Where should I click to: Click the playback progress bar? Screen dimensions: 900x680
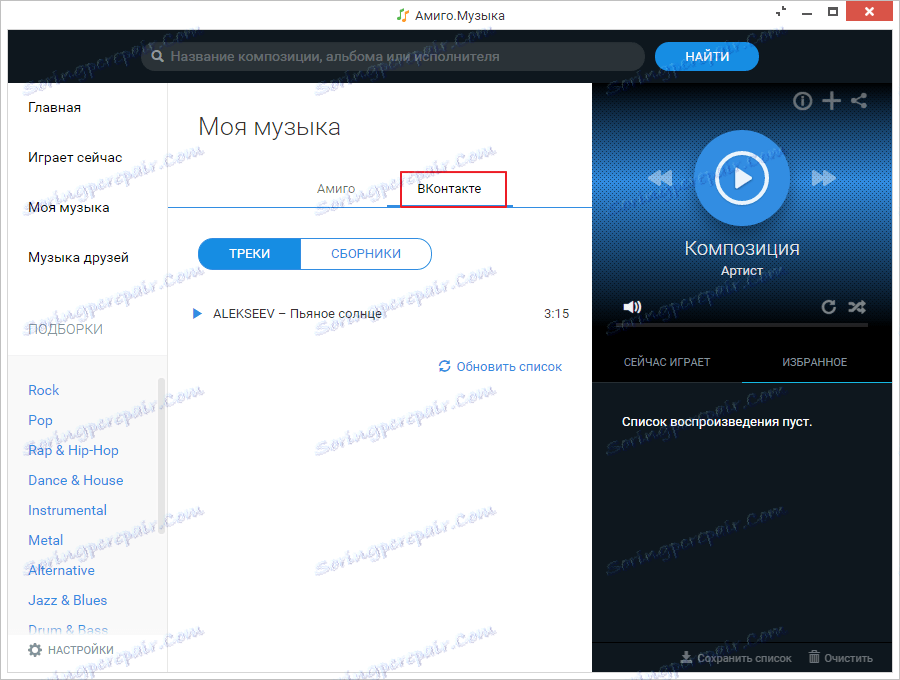pyautogui.click(x=742, y=325)
